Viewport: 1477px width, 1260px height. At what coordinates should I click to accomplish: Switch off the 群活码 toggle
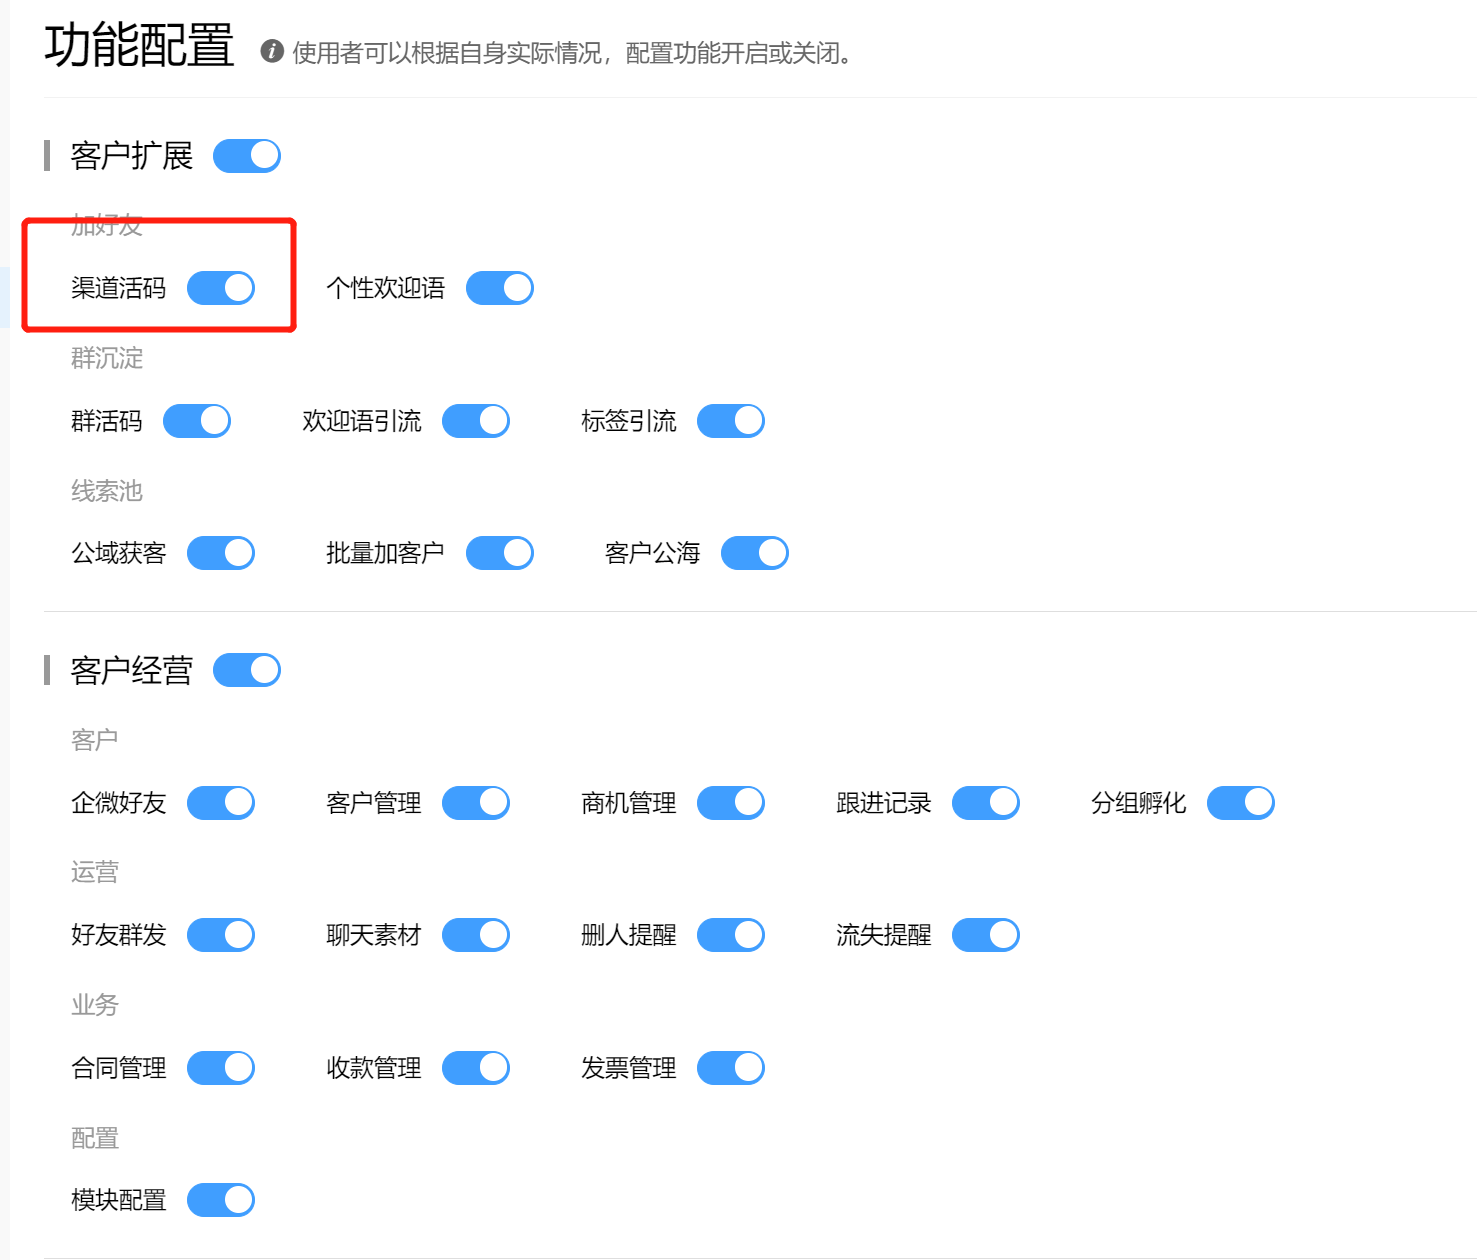(197, 421)
